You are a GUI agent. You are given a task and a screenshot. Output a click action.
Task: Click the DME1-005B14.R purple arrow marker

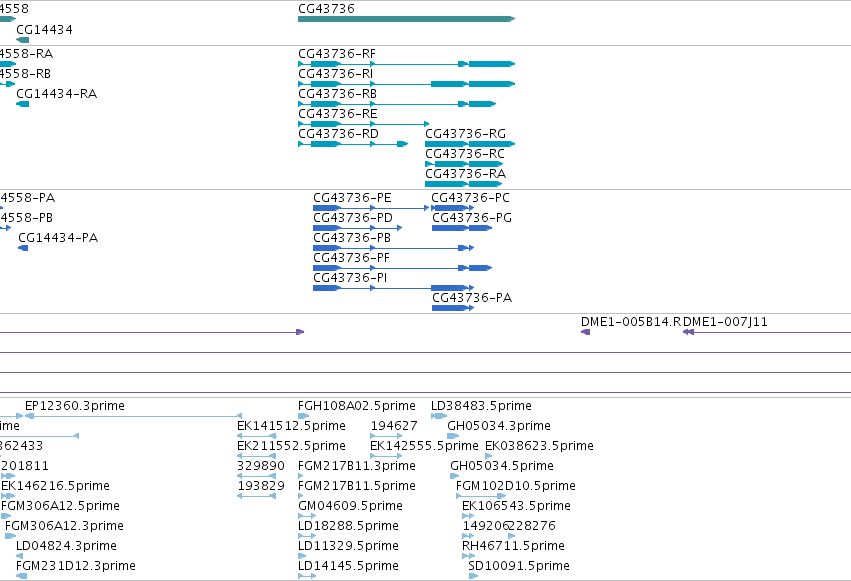[x=586, y=332]
